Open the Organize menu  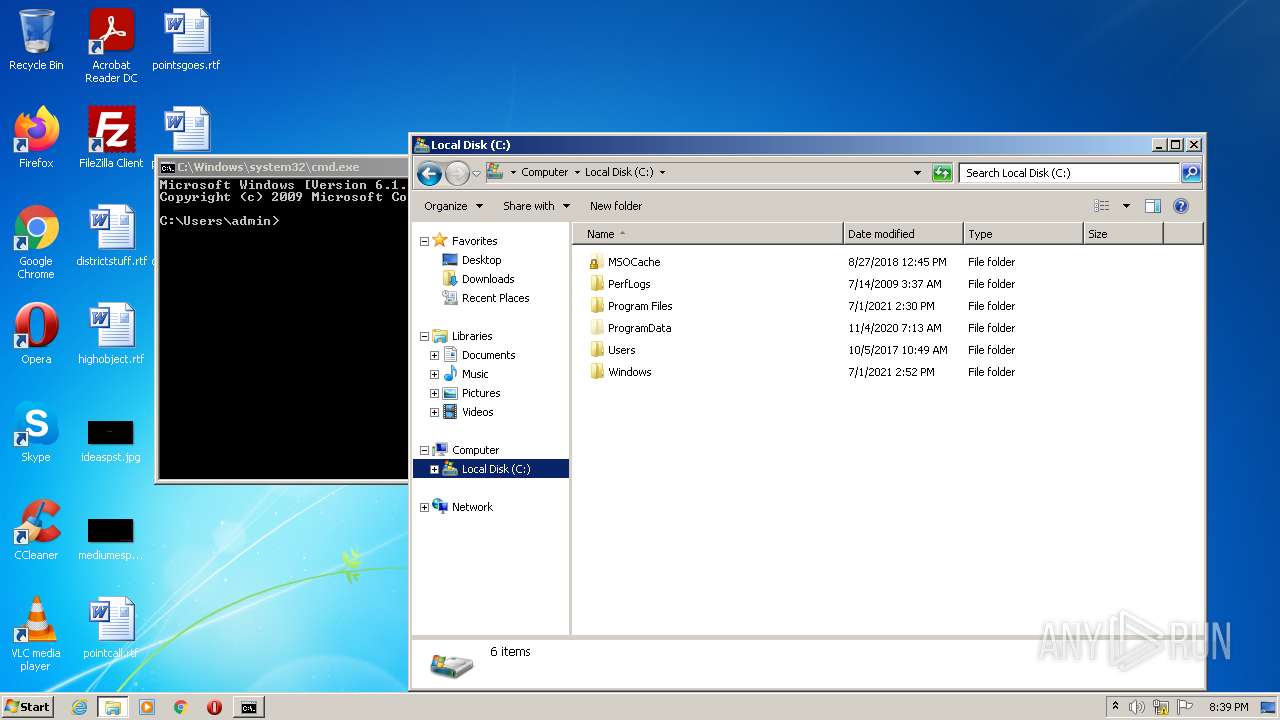coord(453,206)
